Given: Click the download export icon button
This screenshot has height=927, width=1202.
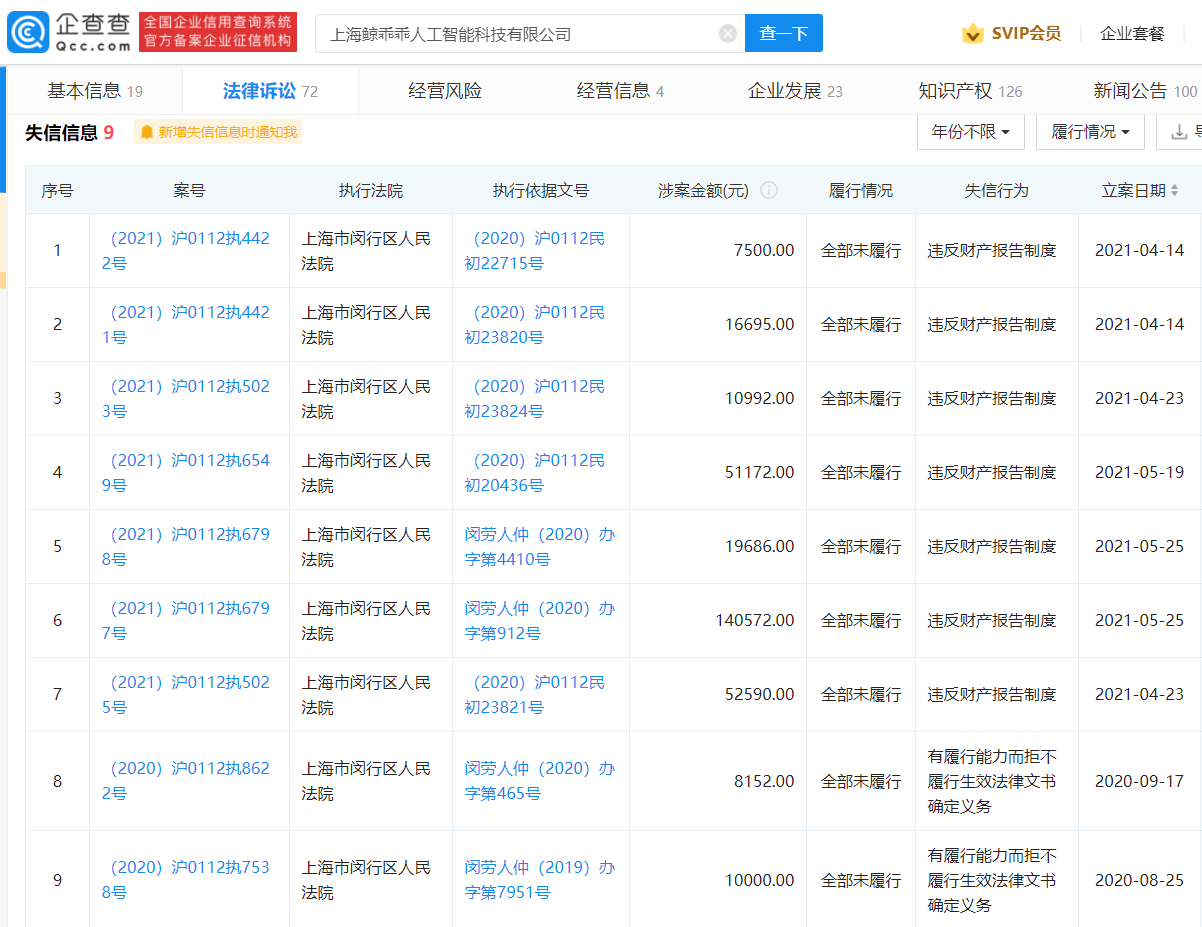Looking at the screenshot, I should [1179, 132].
